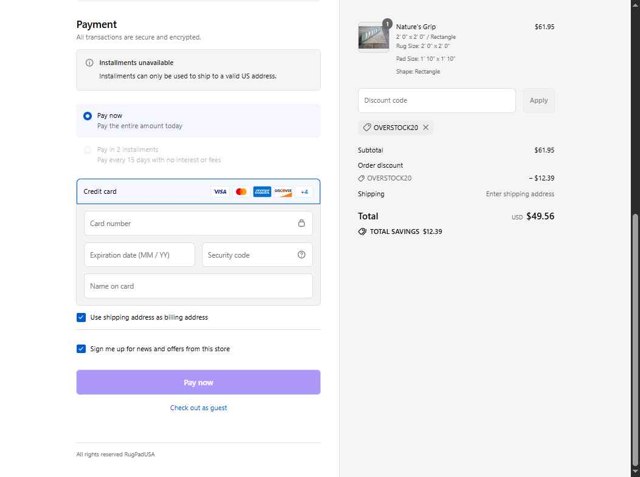The height and width of the screenshot is (477, 640).
Task: Focus the Security code field
Action: pos(257,255)
